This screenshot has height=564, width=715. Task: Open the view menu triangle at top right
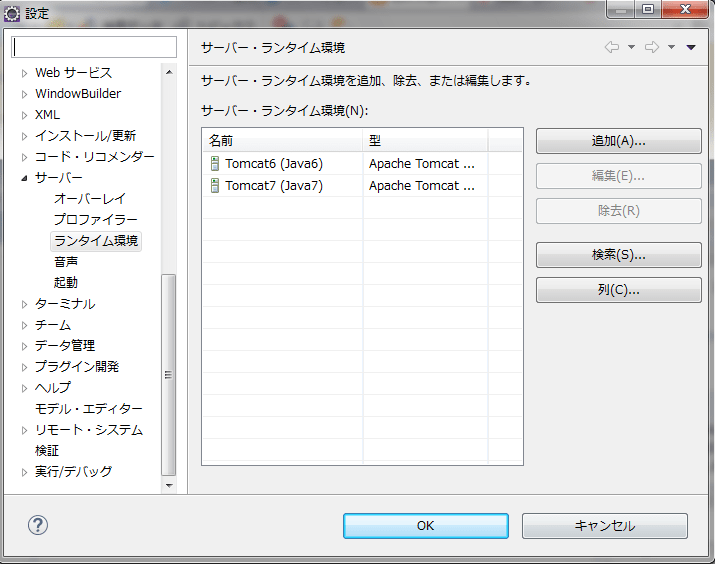[691, 47]
